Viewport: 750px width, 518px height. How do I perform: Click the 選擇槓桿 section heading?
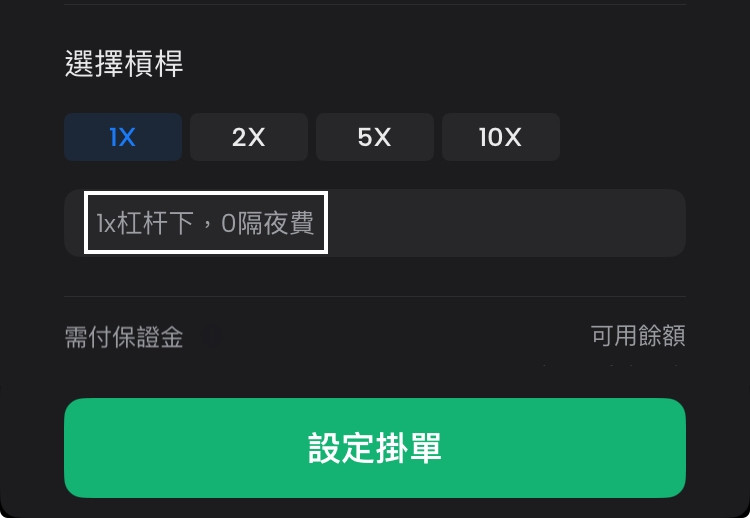124,64
